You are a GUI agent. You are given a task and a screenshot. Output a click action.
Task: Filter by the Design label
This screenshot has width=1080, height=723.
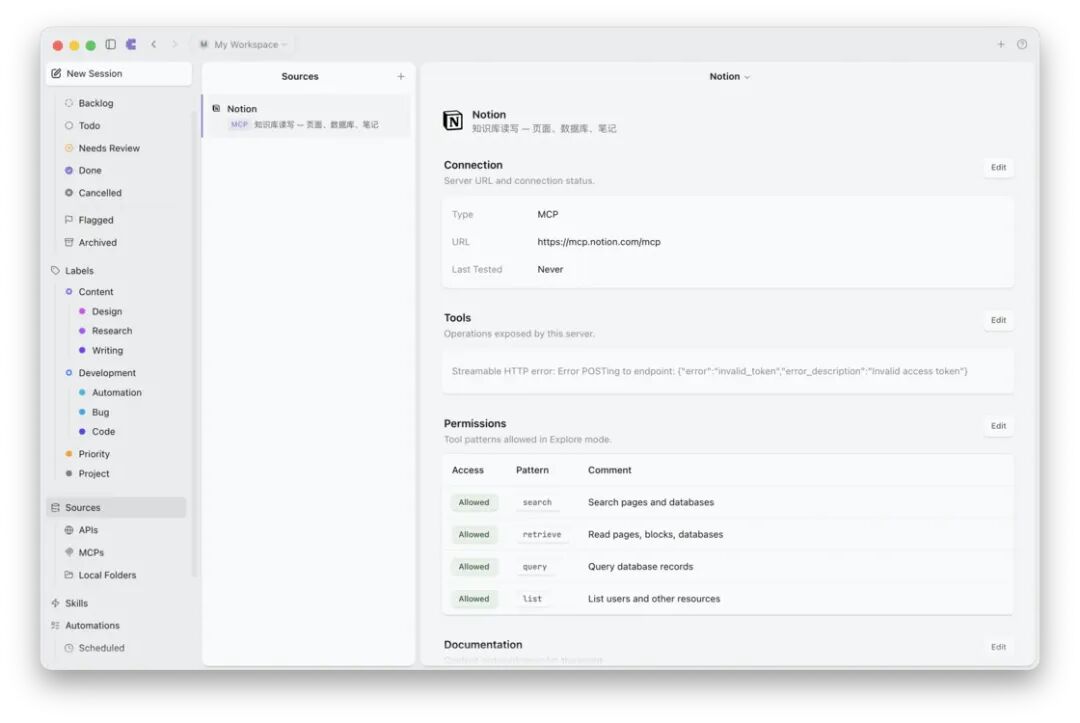(107, 311)
